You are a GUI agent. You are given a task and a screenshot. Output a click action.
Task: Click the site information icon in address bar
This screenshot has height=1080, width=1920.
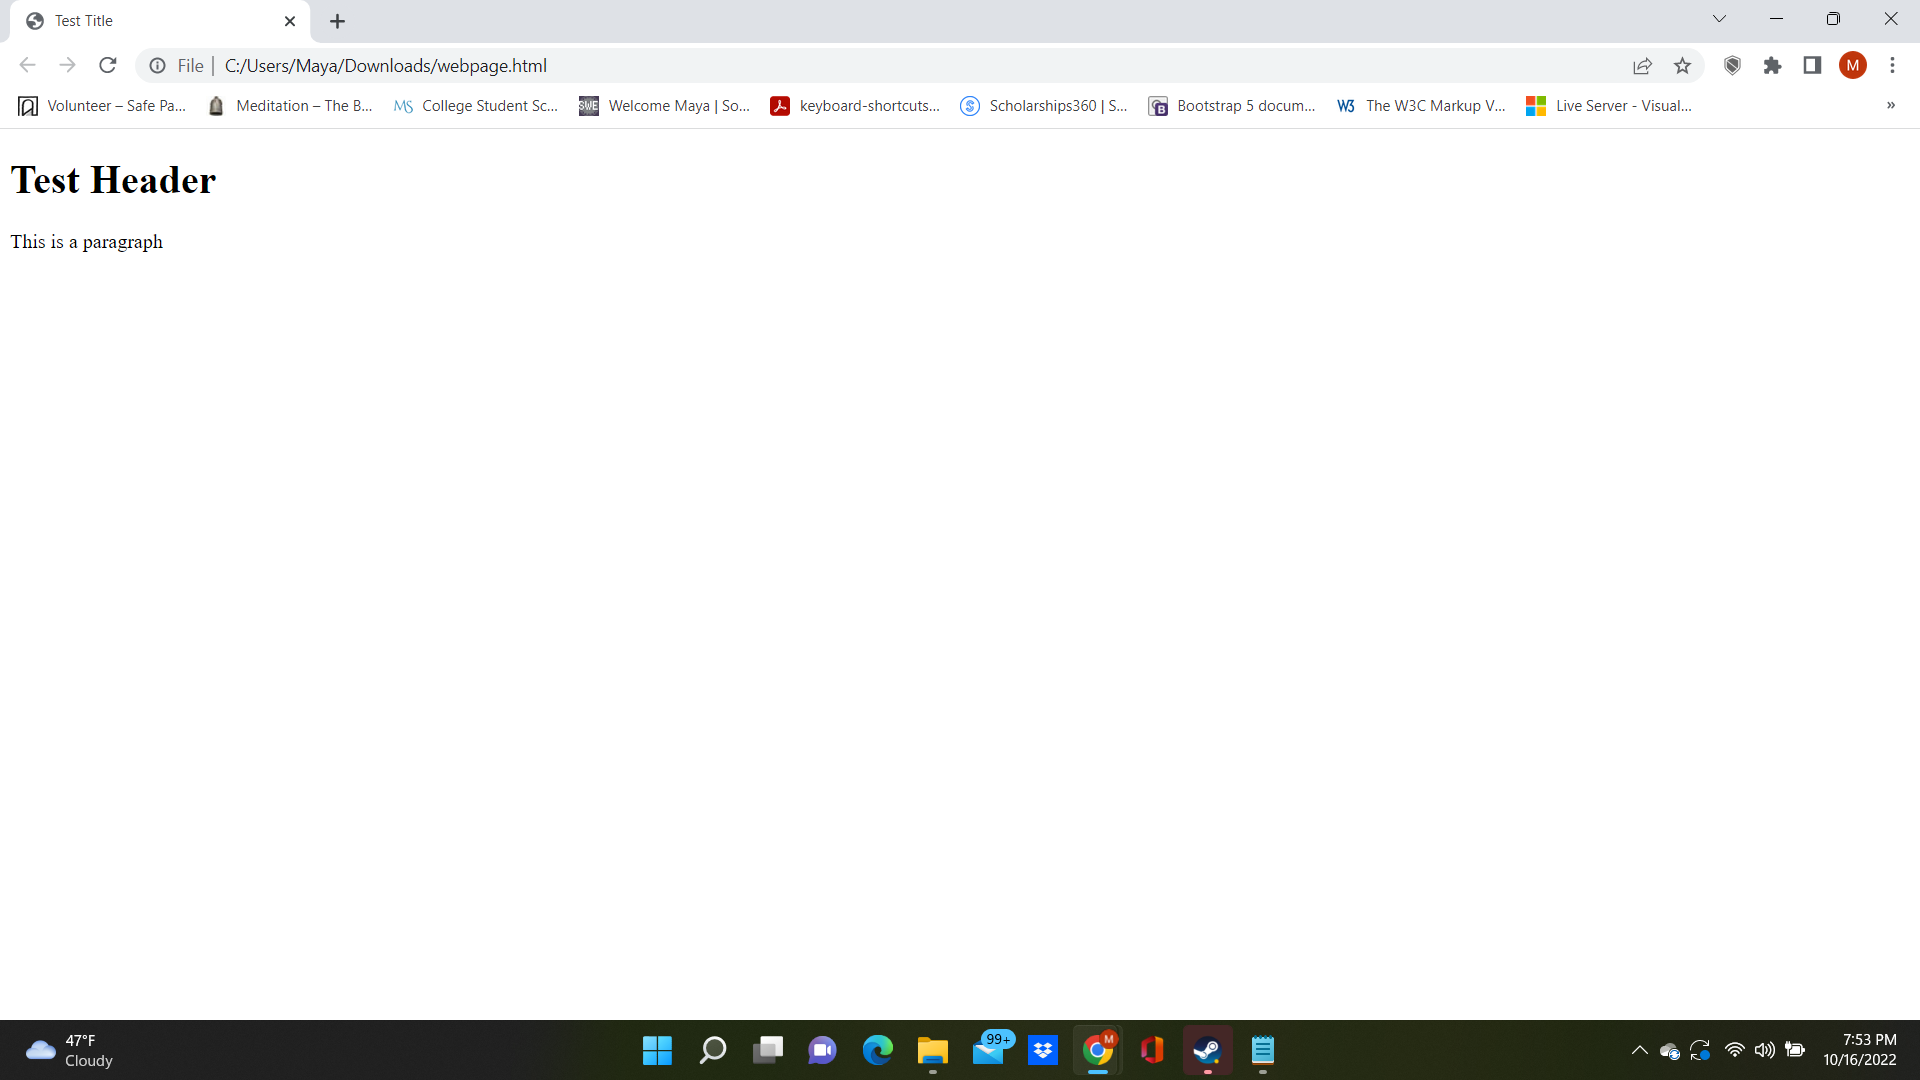coord(157,66)
